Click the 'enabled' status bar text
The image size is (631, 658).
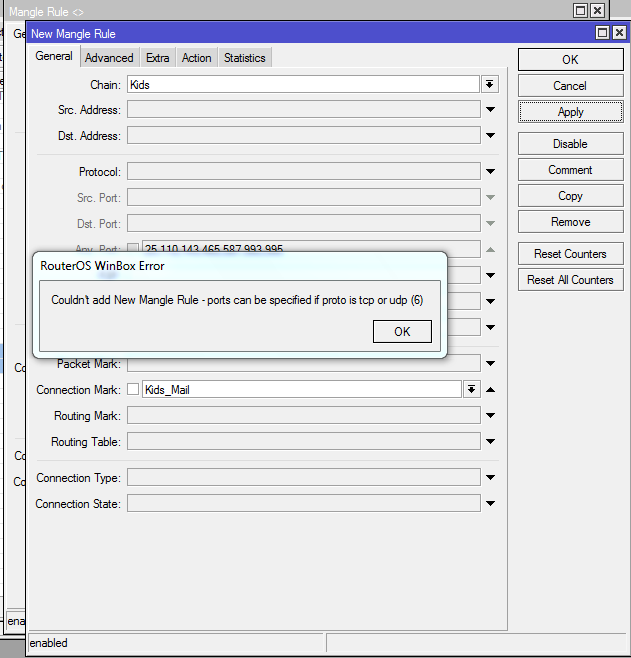pos(49,643)
